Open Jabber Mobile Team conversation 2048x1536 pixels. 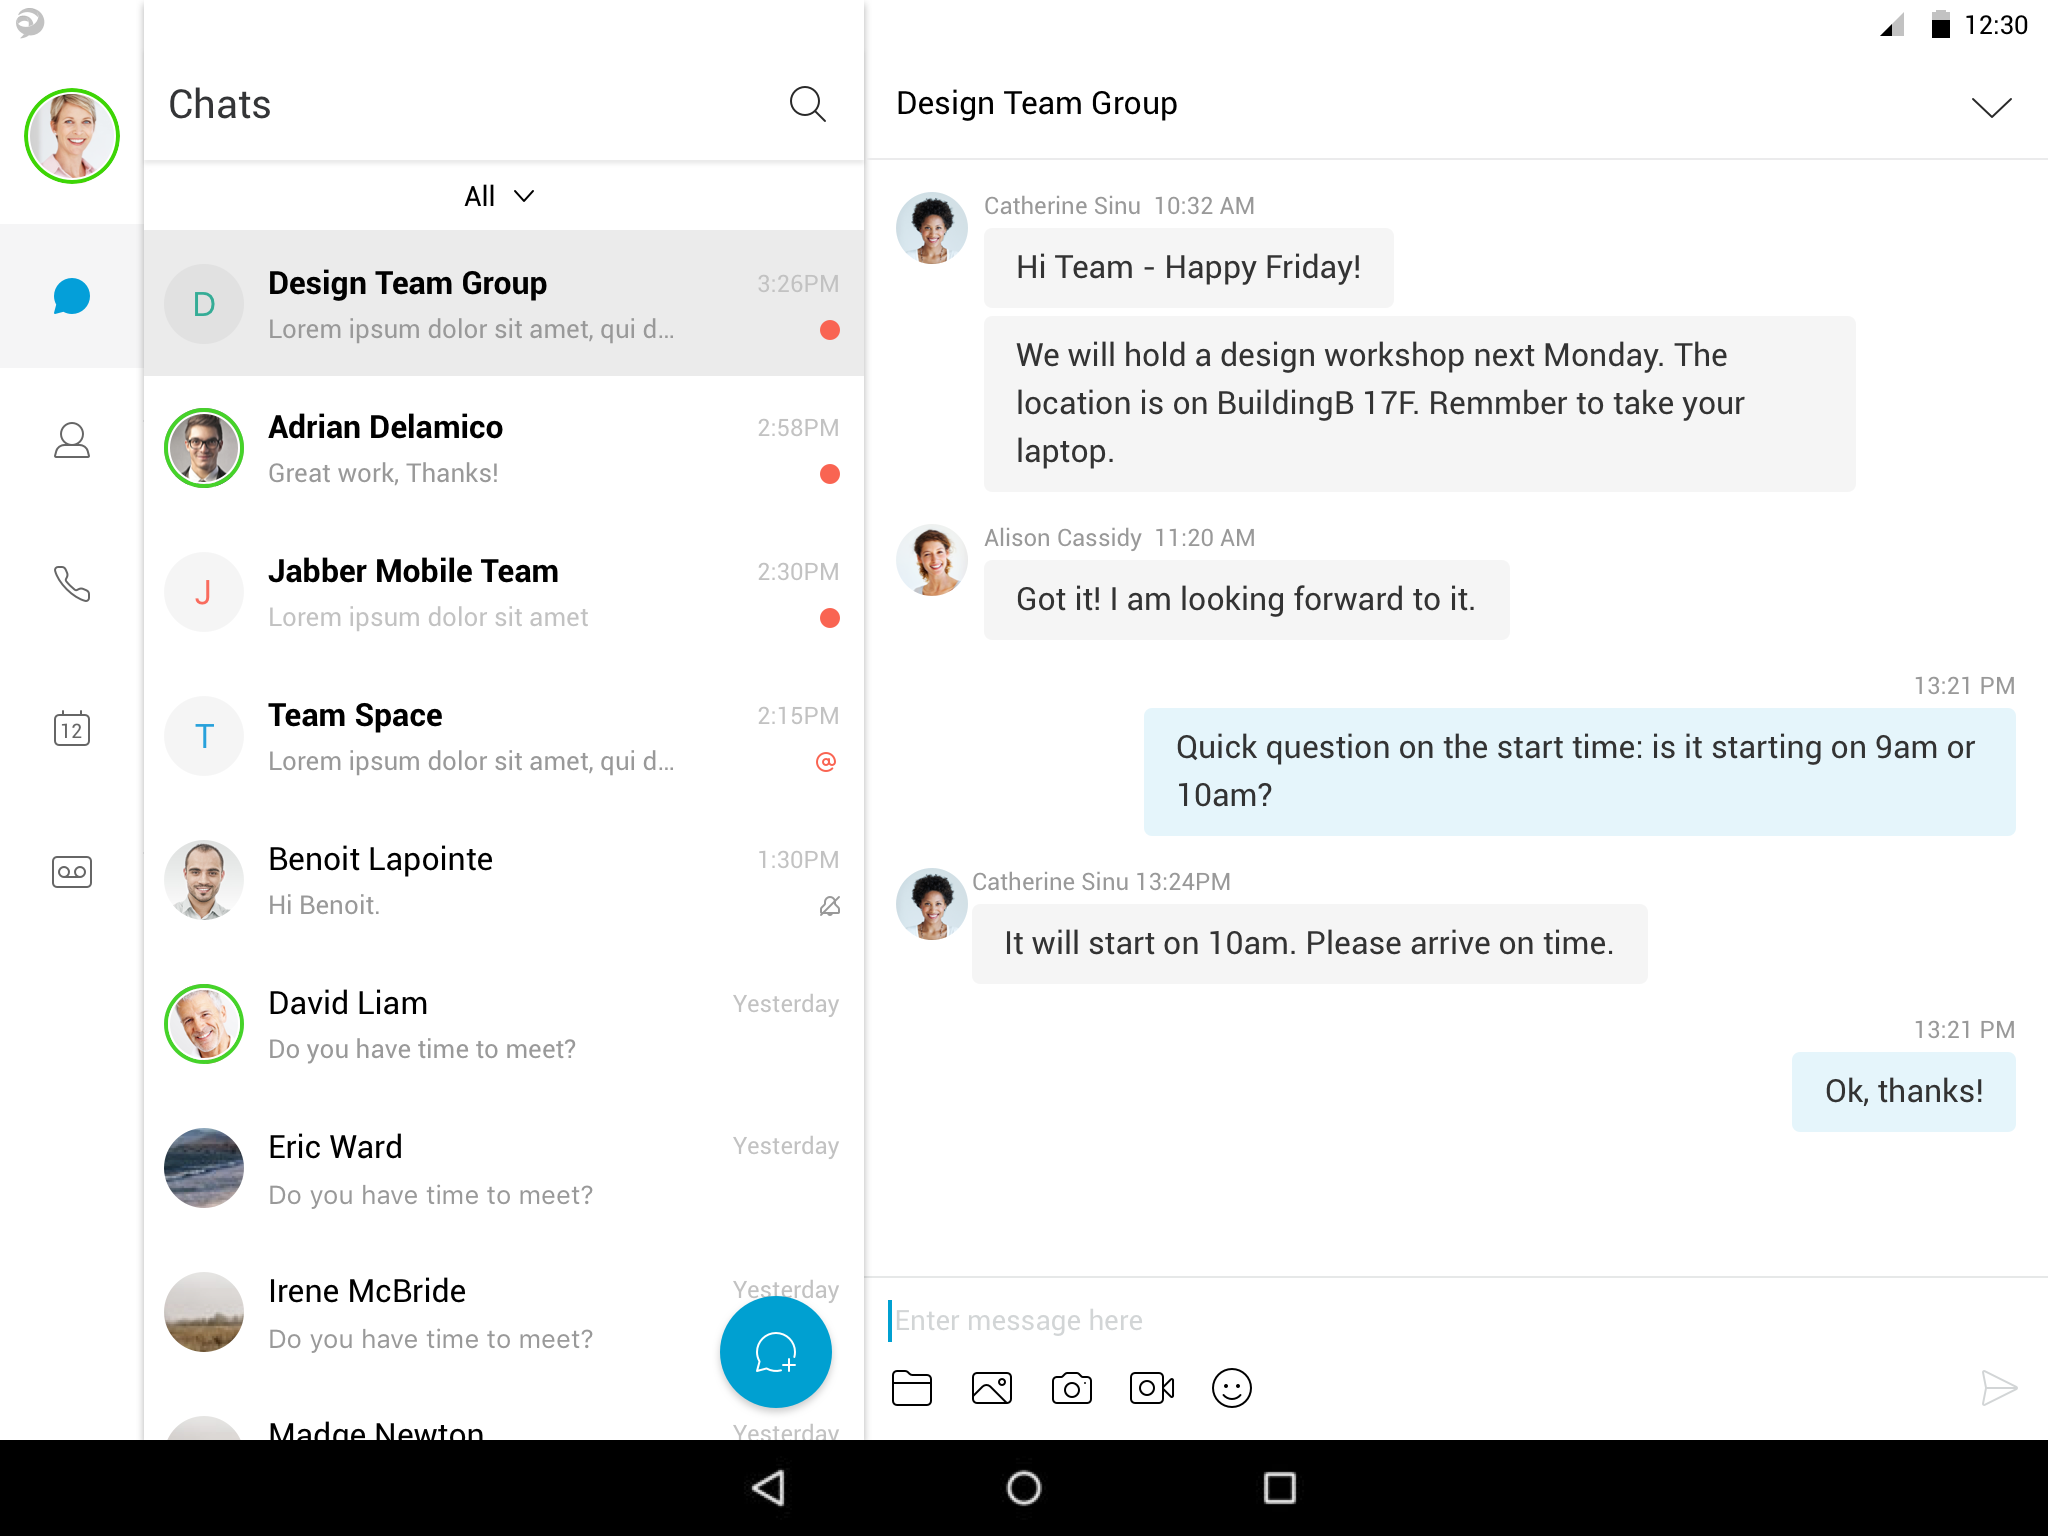pos(504,592)
